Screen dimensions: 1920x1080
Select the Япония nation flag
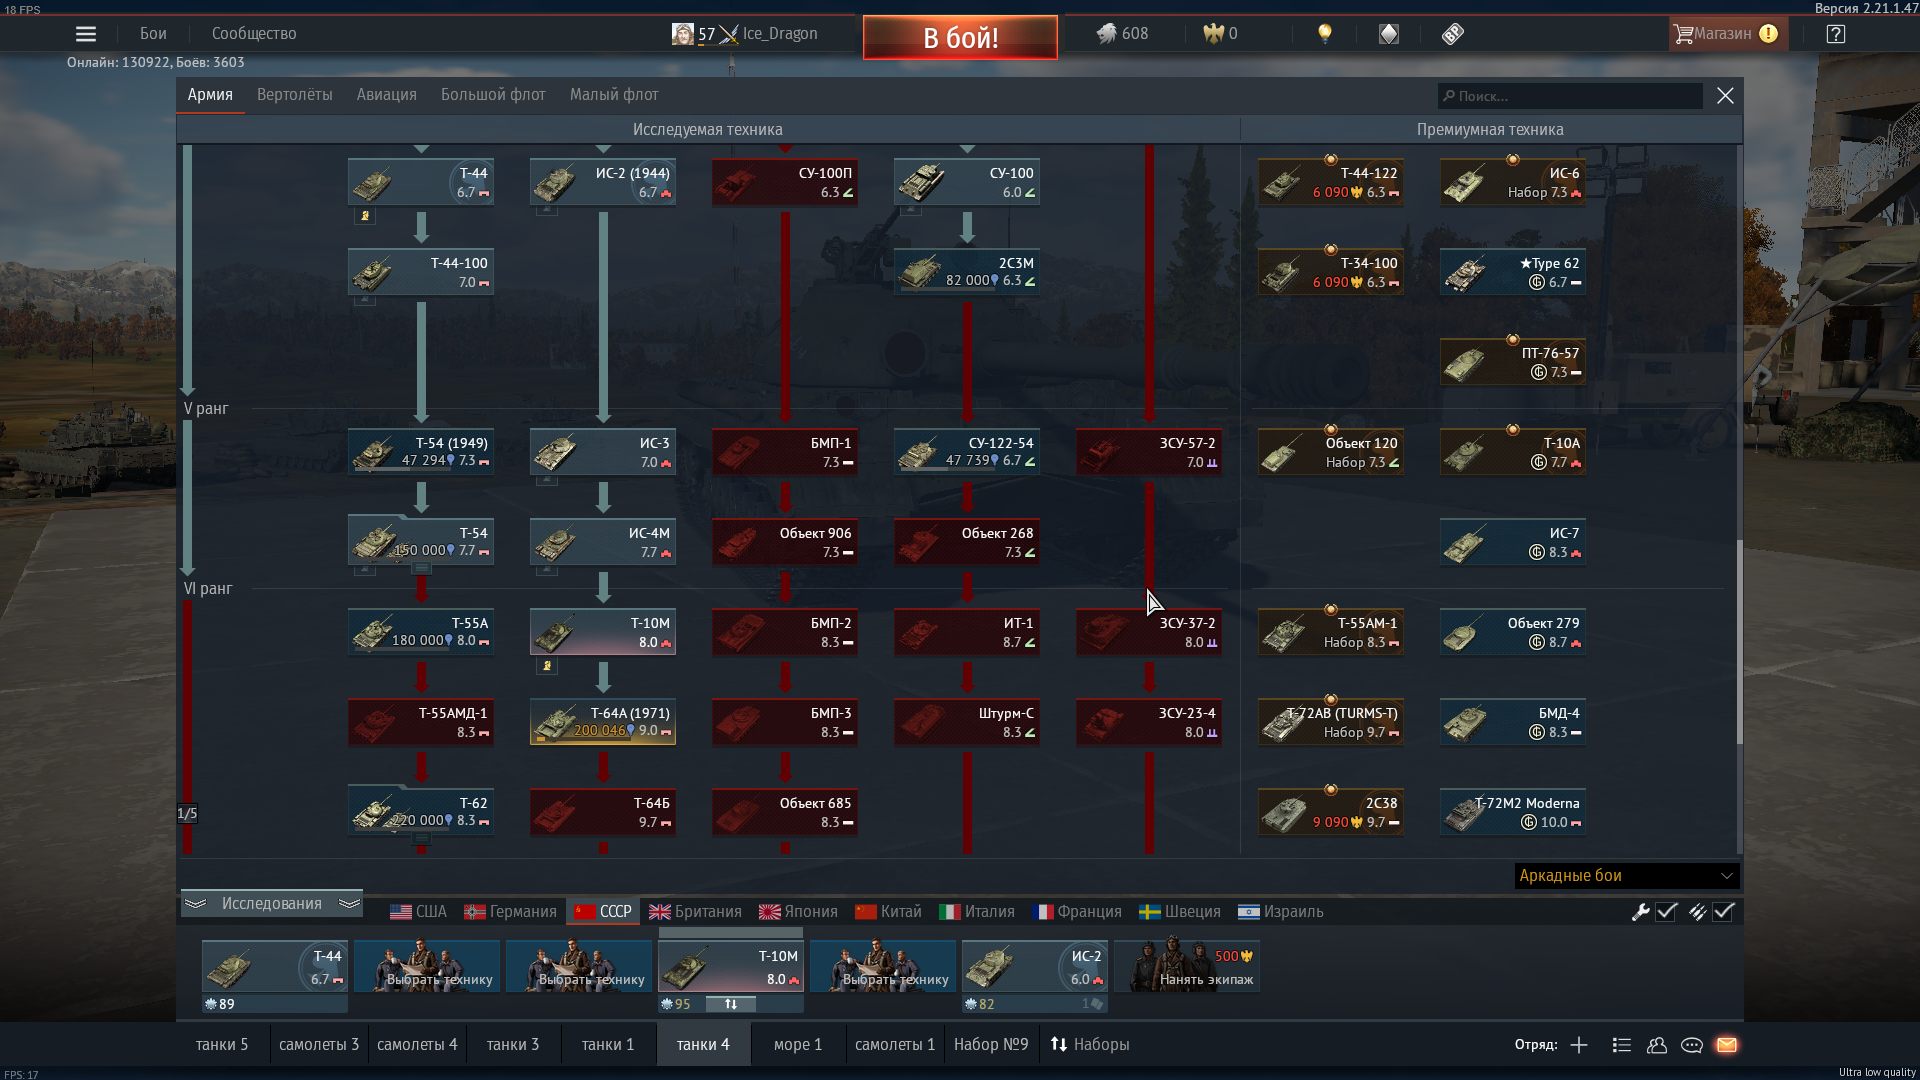click(x=798, y=912)
